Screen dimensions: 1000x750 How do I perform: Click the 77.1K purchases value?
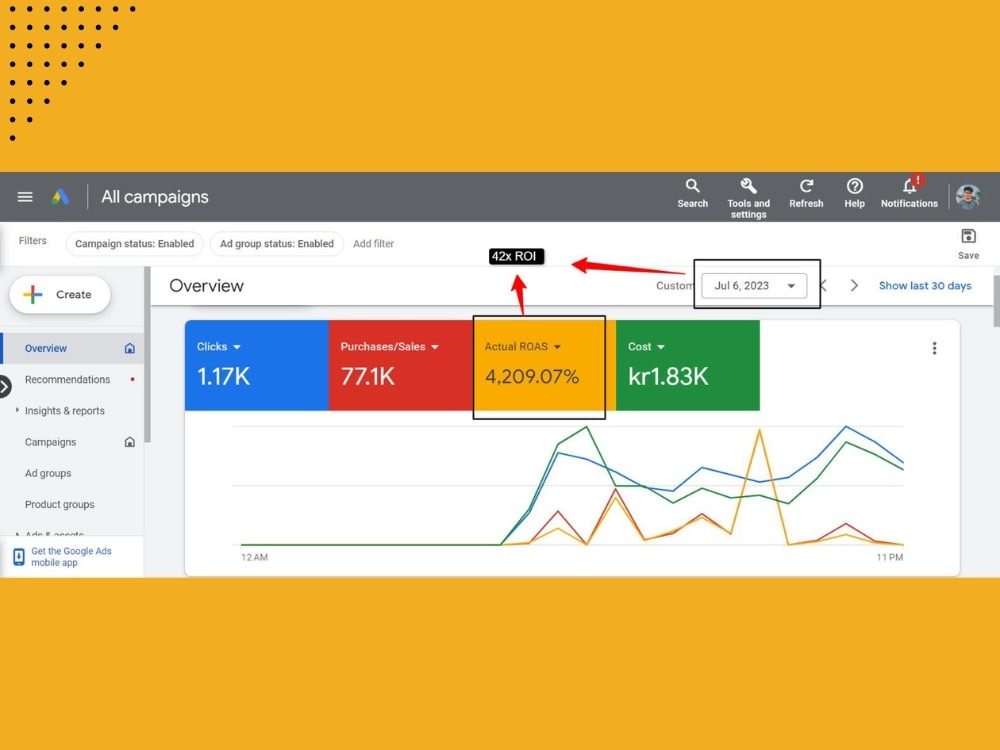pos(367,376)
